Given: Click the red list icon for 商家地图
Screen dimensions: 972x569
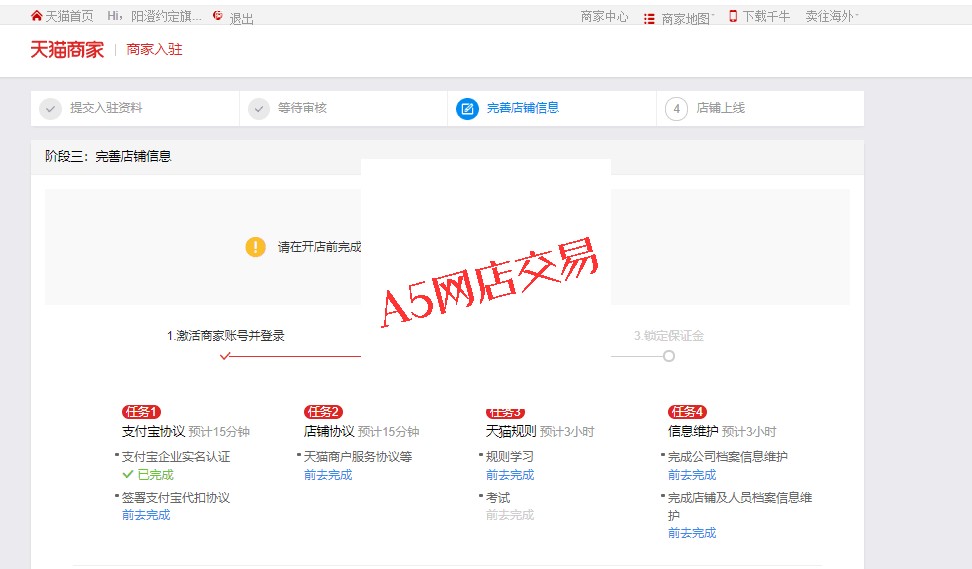Looking at the screenshot, I should click(x=649, y=19).
